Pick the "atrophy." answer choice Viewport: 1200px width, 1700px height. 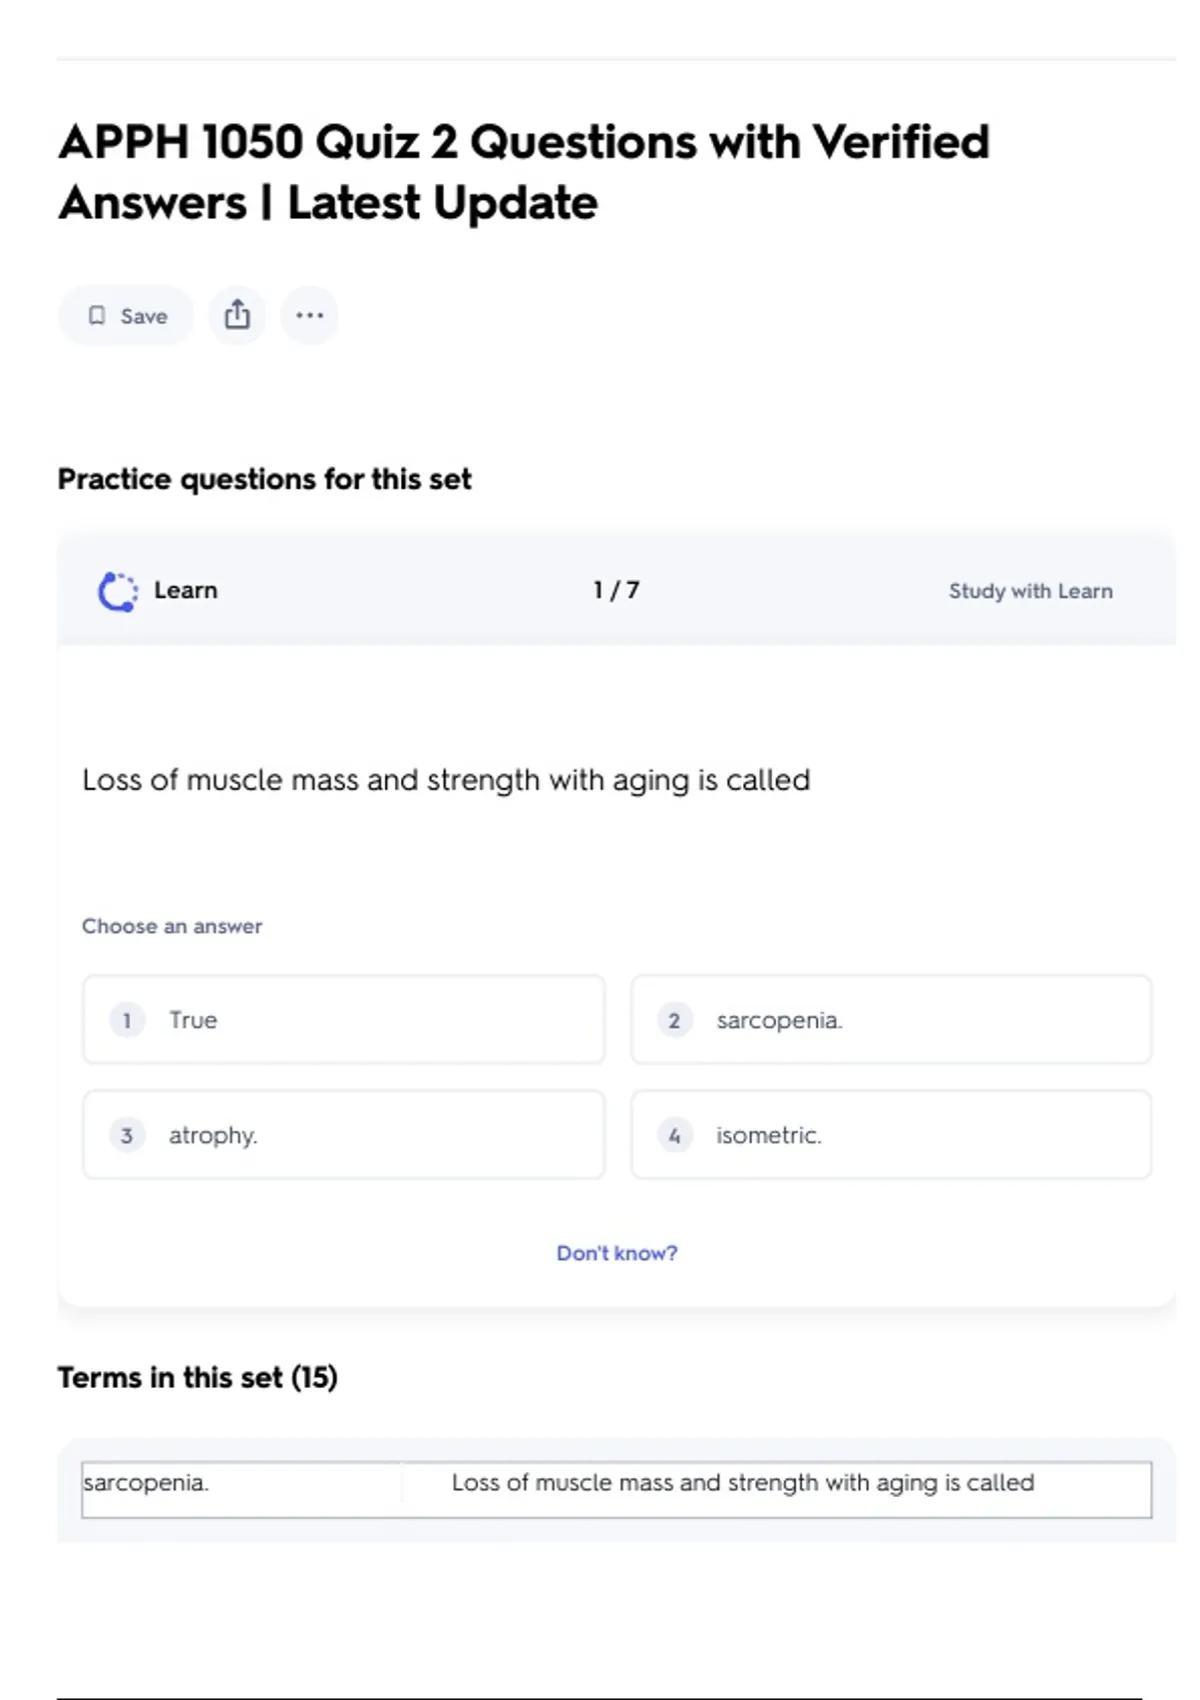[x=343, y=1135]
